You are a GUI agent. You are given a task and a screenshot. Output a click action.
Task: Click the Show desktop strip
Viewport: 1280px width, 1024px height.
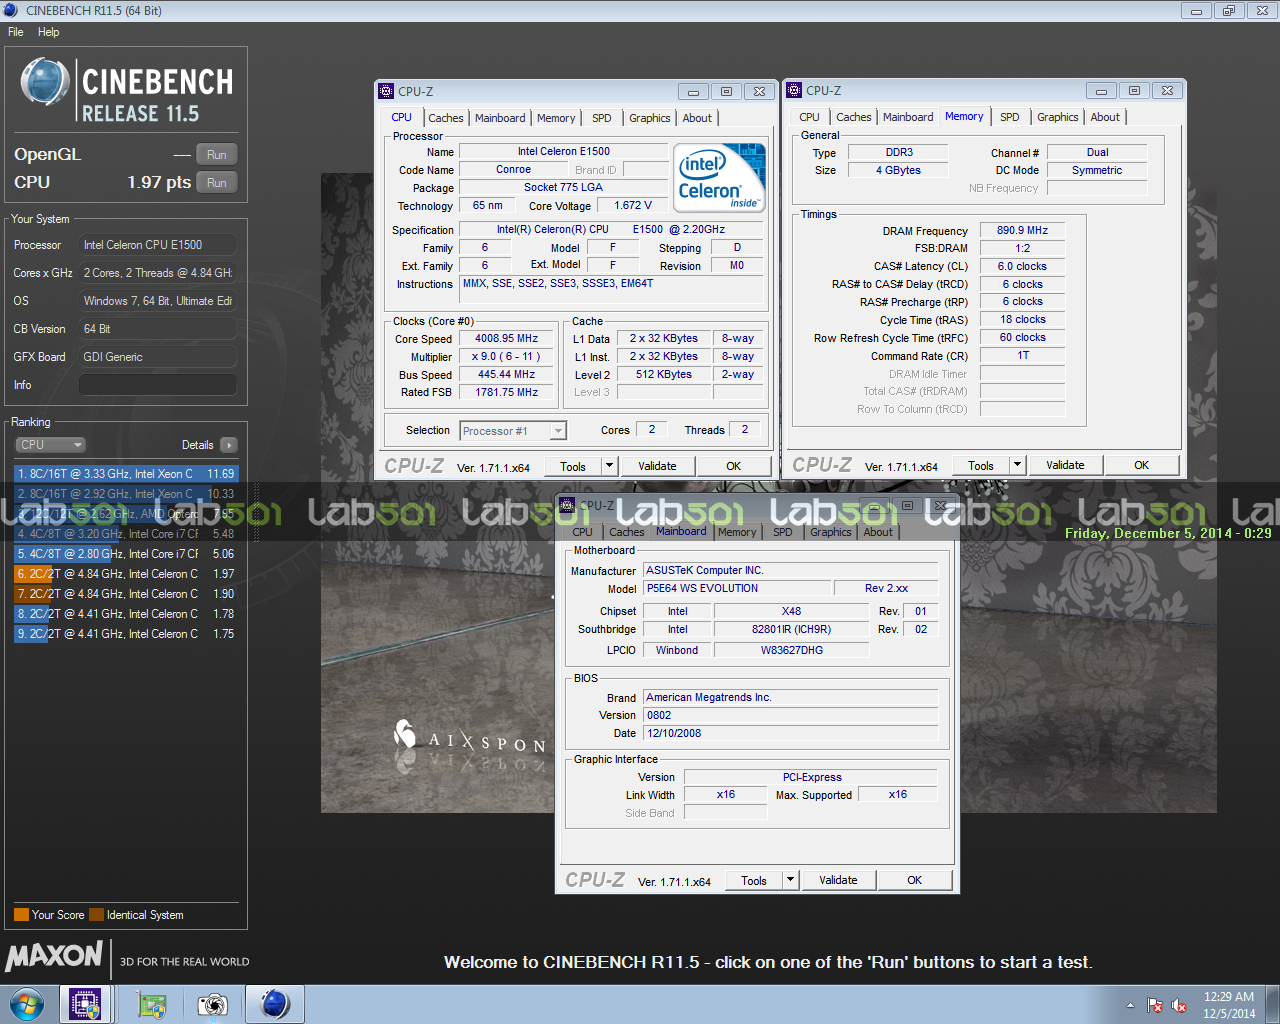pos(1272,1004)
